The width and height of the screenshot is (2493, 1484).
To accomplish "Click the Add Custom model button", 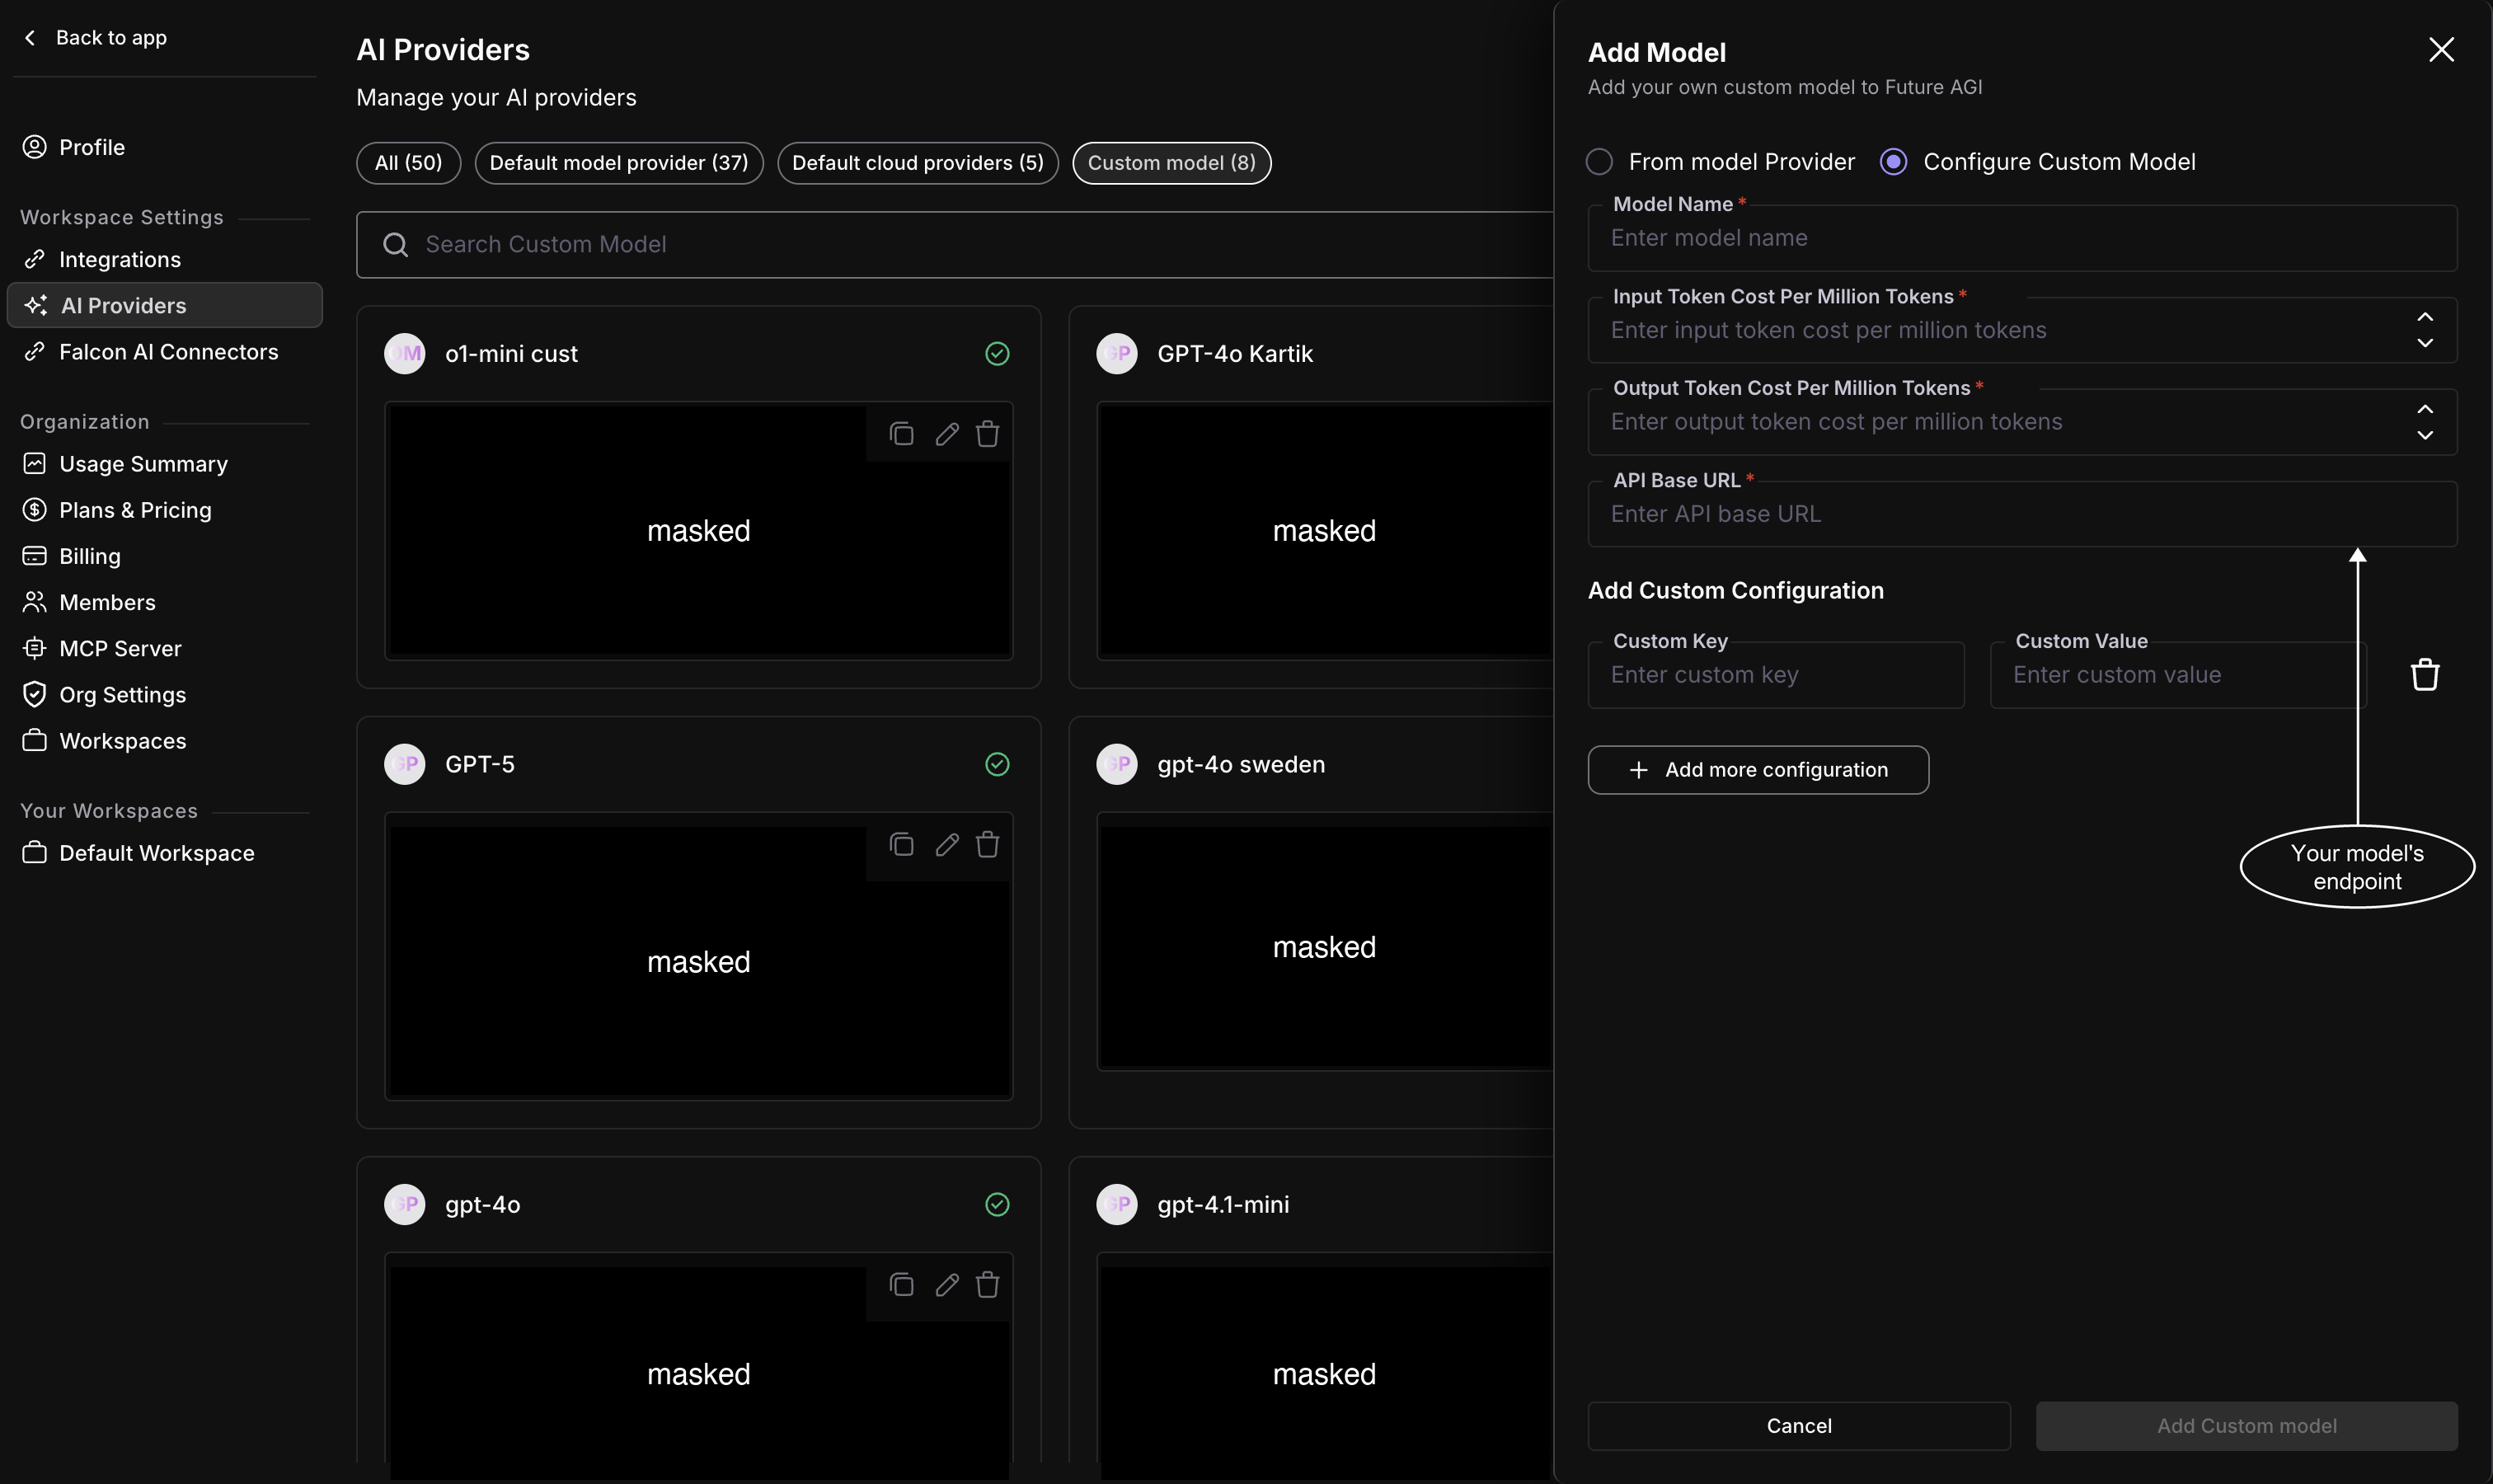I will point(2246,1425).
